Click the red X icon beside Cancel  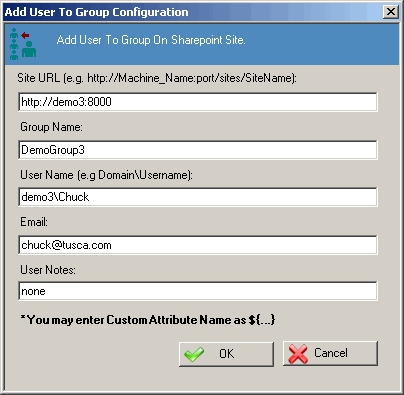tap(298, 354)
